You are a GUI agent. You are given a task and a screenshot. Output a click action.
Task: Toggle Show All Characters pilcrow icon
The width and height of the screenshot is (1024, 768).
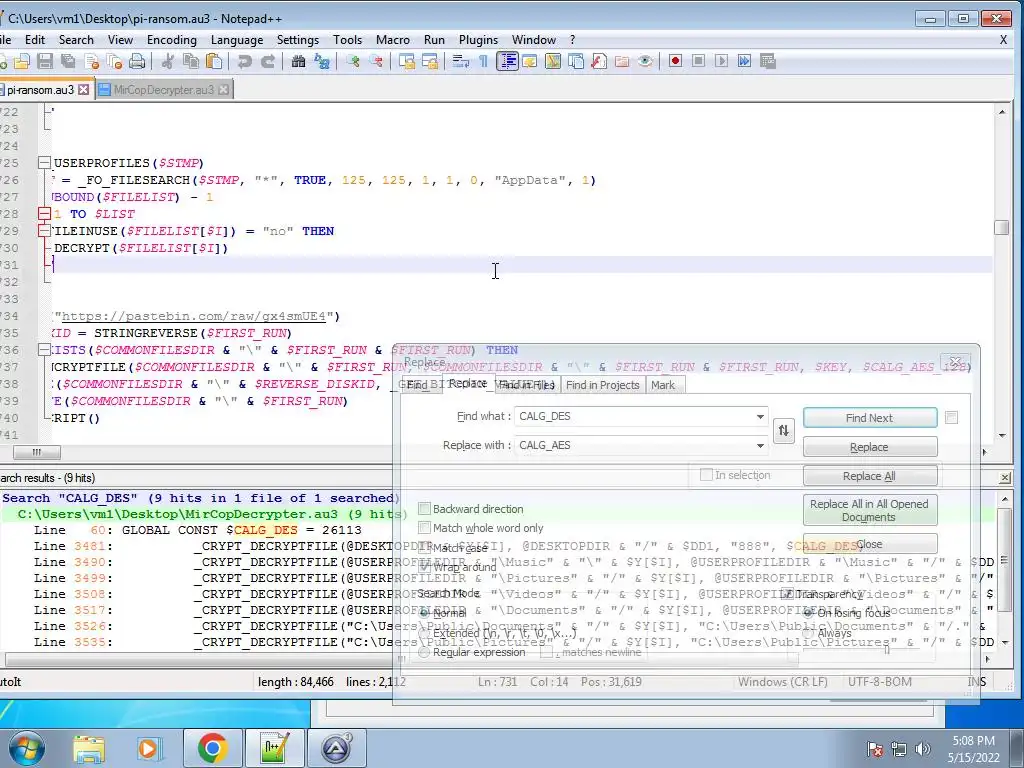pos(483,61)
